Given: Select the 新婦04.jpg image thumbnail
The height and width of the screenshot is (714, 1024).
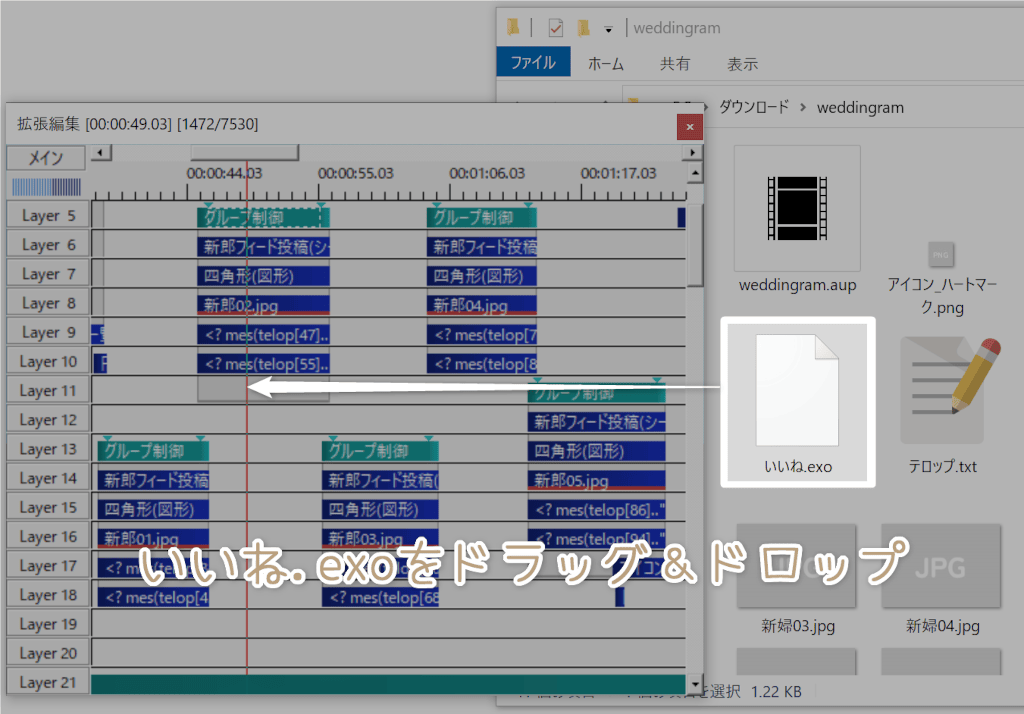Looking at the screenshot, I should tap(941, 565).
